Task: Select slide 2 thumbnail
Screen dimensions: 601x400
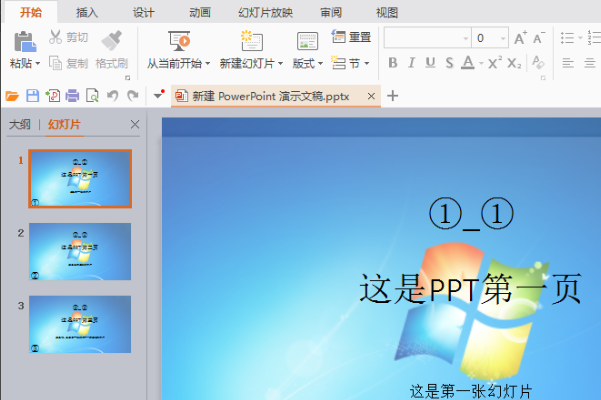Action: (x=80, y=251)
